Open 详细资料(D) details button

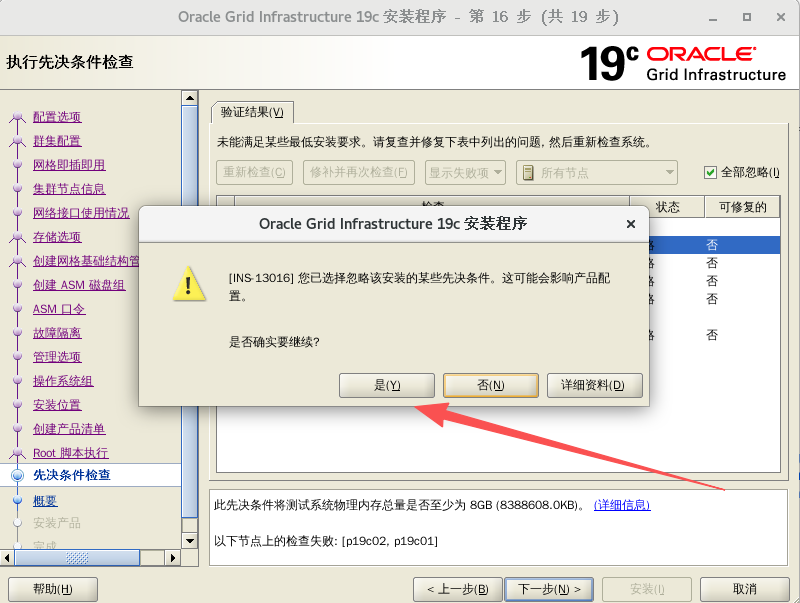click(594, 385)
